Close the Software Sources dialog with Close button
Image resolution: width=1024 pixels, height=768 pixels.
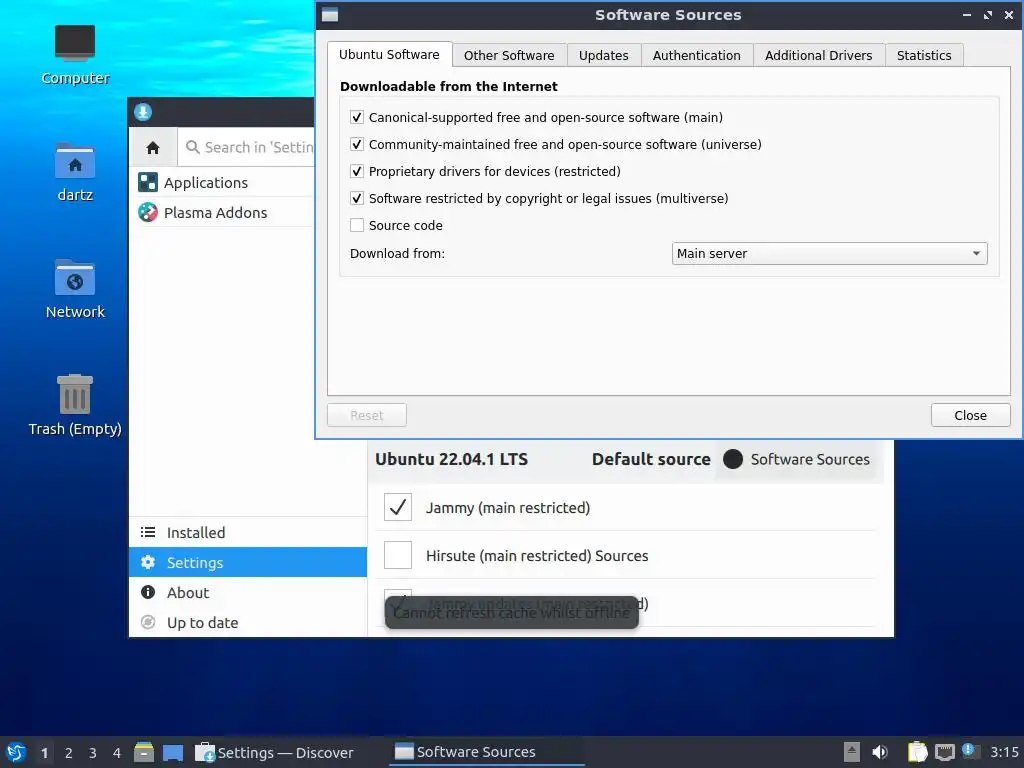click(x=970, y=415)
